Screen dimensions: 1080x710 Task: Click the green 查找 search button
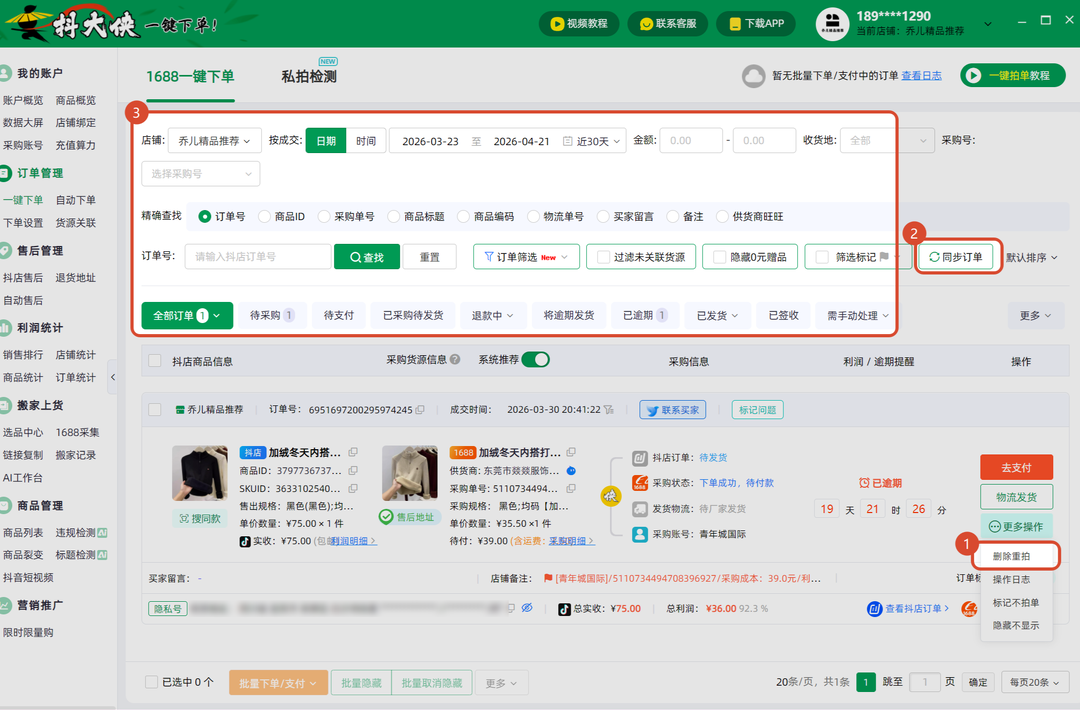366,257
